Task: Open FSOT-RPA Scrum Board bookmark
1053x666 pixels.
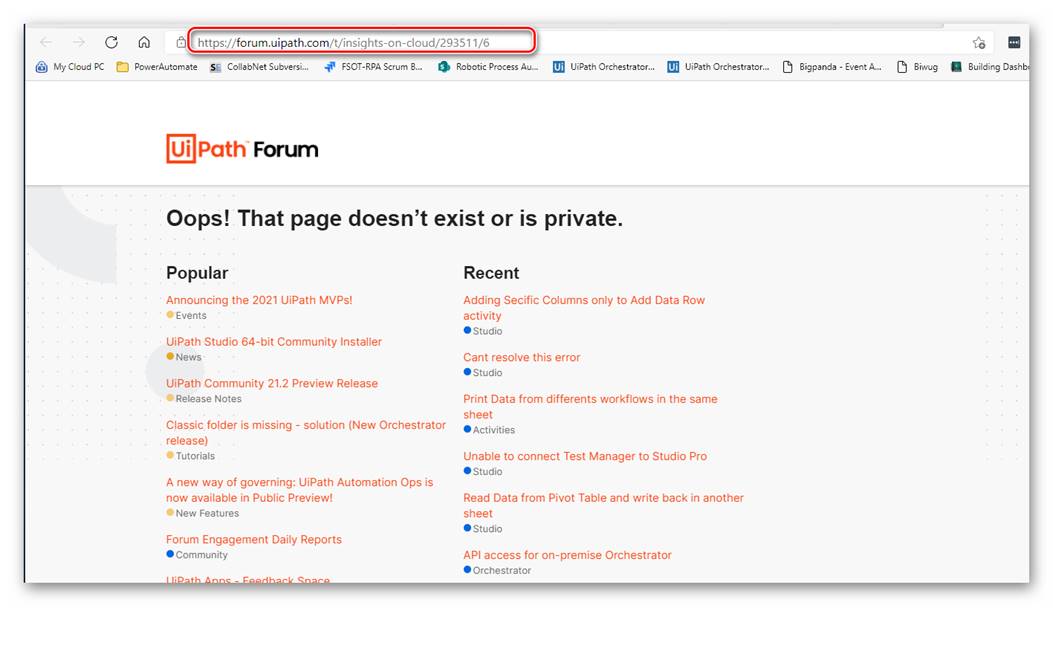Action: point(373,66)
